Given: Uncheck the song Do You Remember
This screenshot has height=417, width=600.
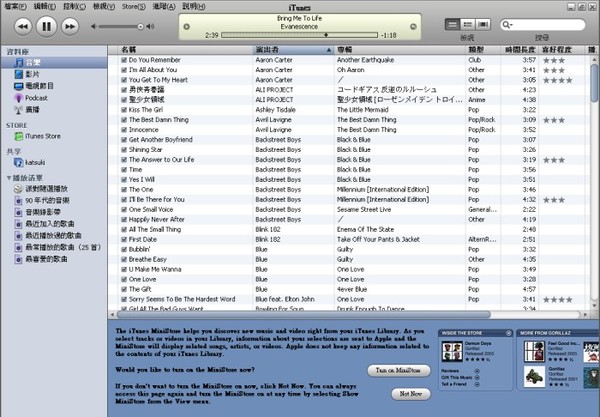Looking at the screenshot, I should [x=124, y=60].
